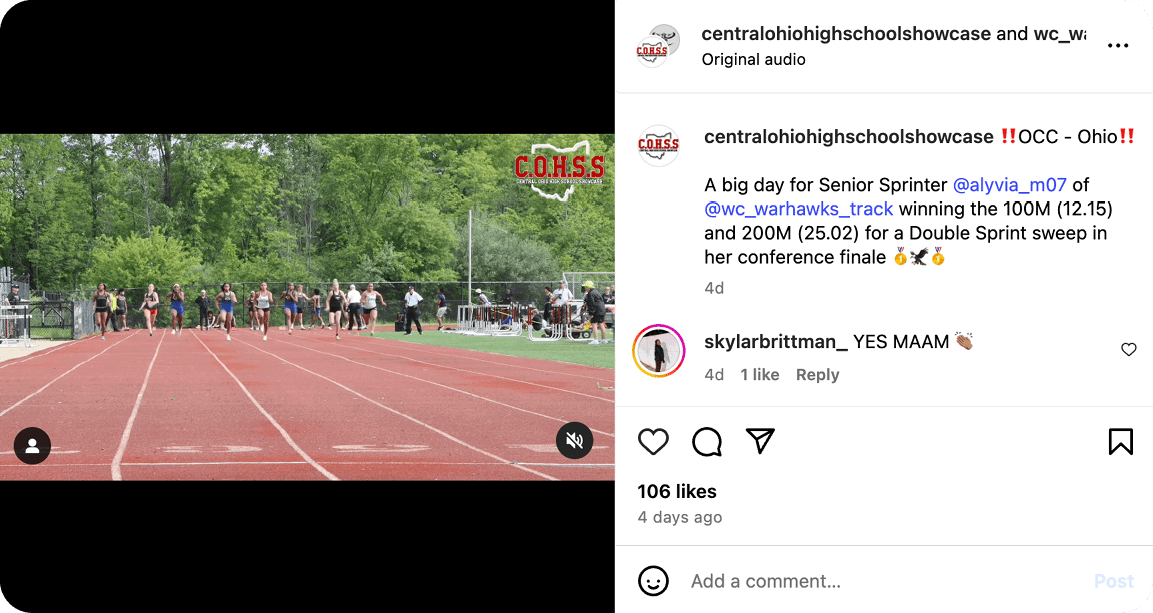The image size is (1153, 613).
Task: View the 1 like on the comment
Action: coord(760,375)
